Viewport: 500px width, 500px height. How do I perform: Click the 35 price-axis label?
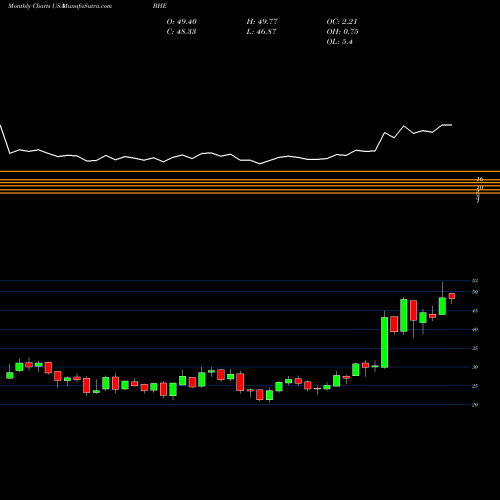475,348
